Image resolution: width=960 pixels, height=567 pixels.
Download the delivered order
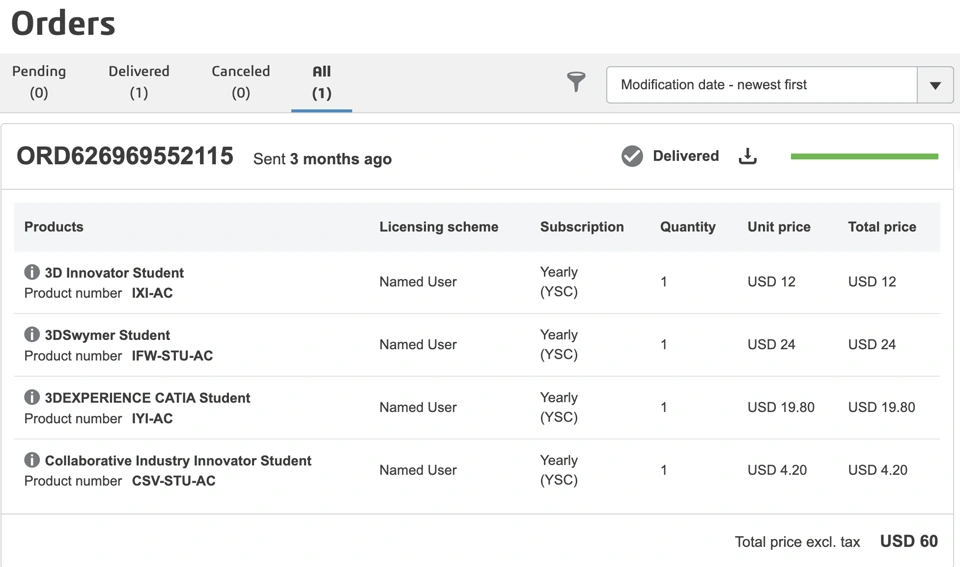pyautogui.click(x=747, y=156)
